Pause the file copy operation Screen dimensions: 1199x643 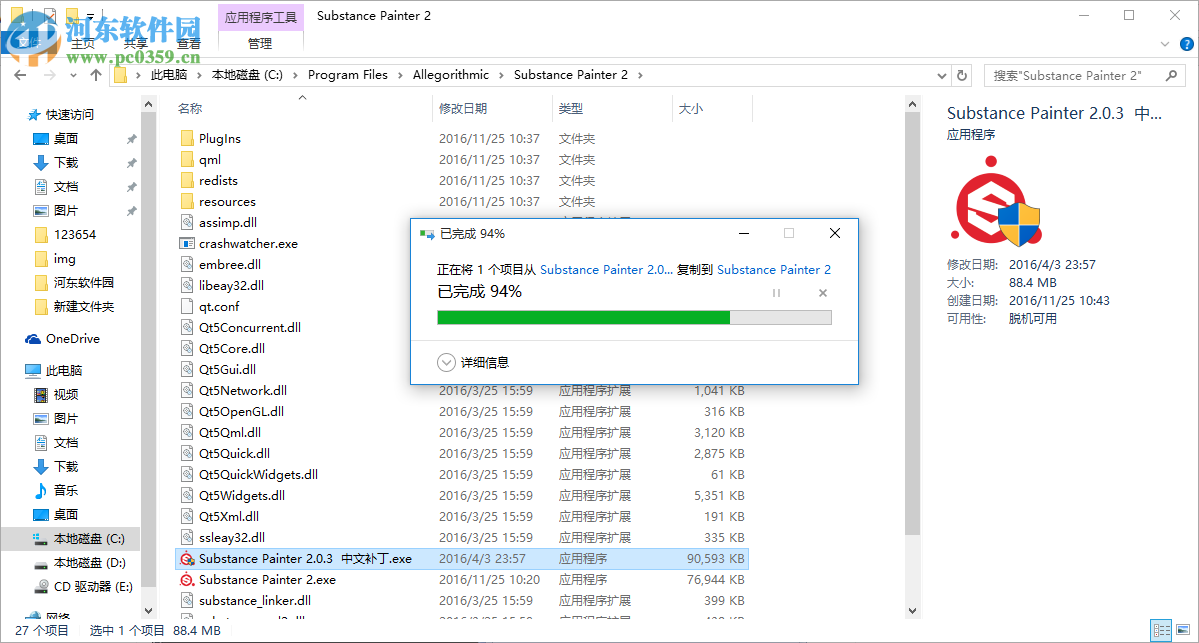point(776,293)
